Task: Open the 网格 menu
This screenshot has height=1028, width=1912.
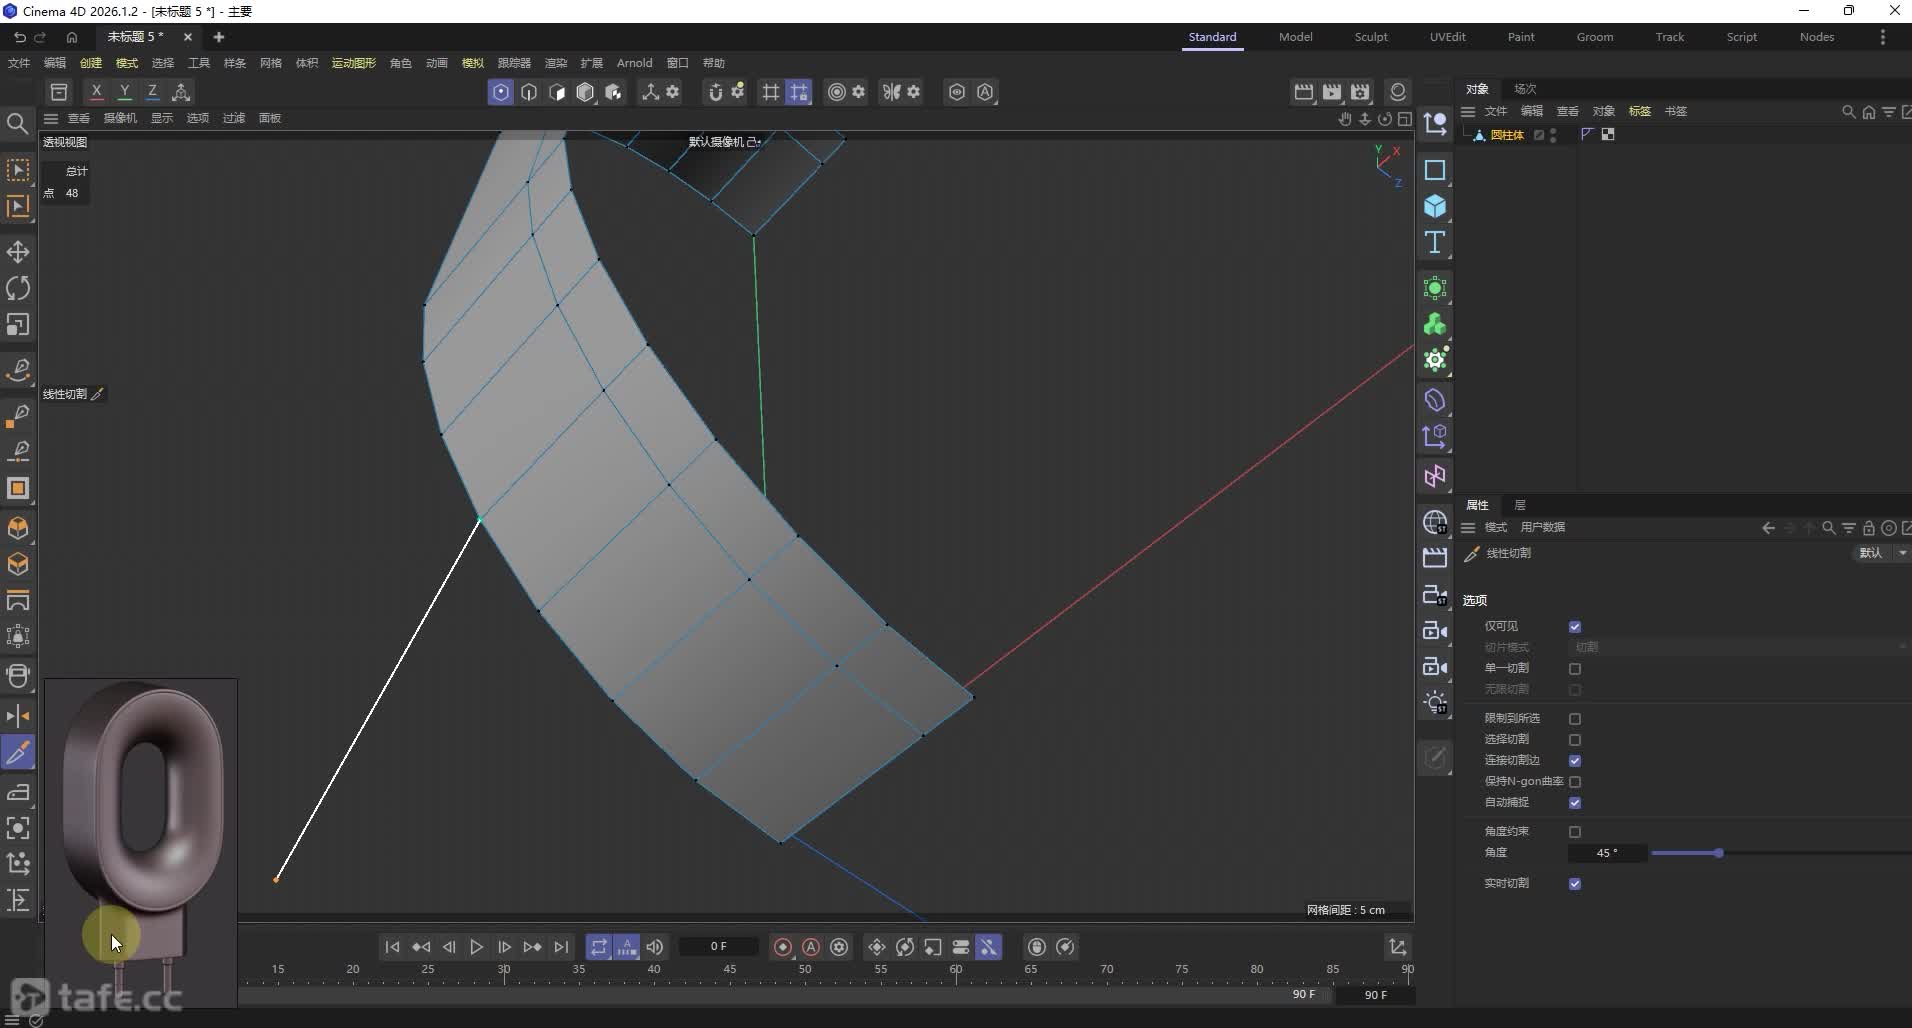Action: (270, 63)
